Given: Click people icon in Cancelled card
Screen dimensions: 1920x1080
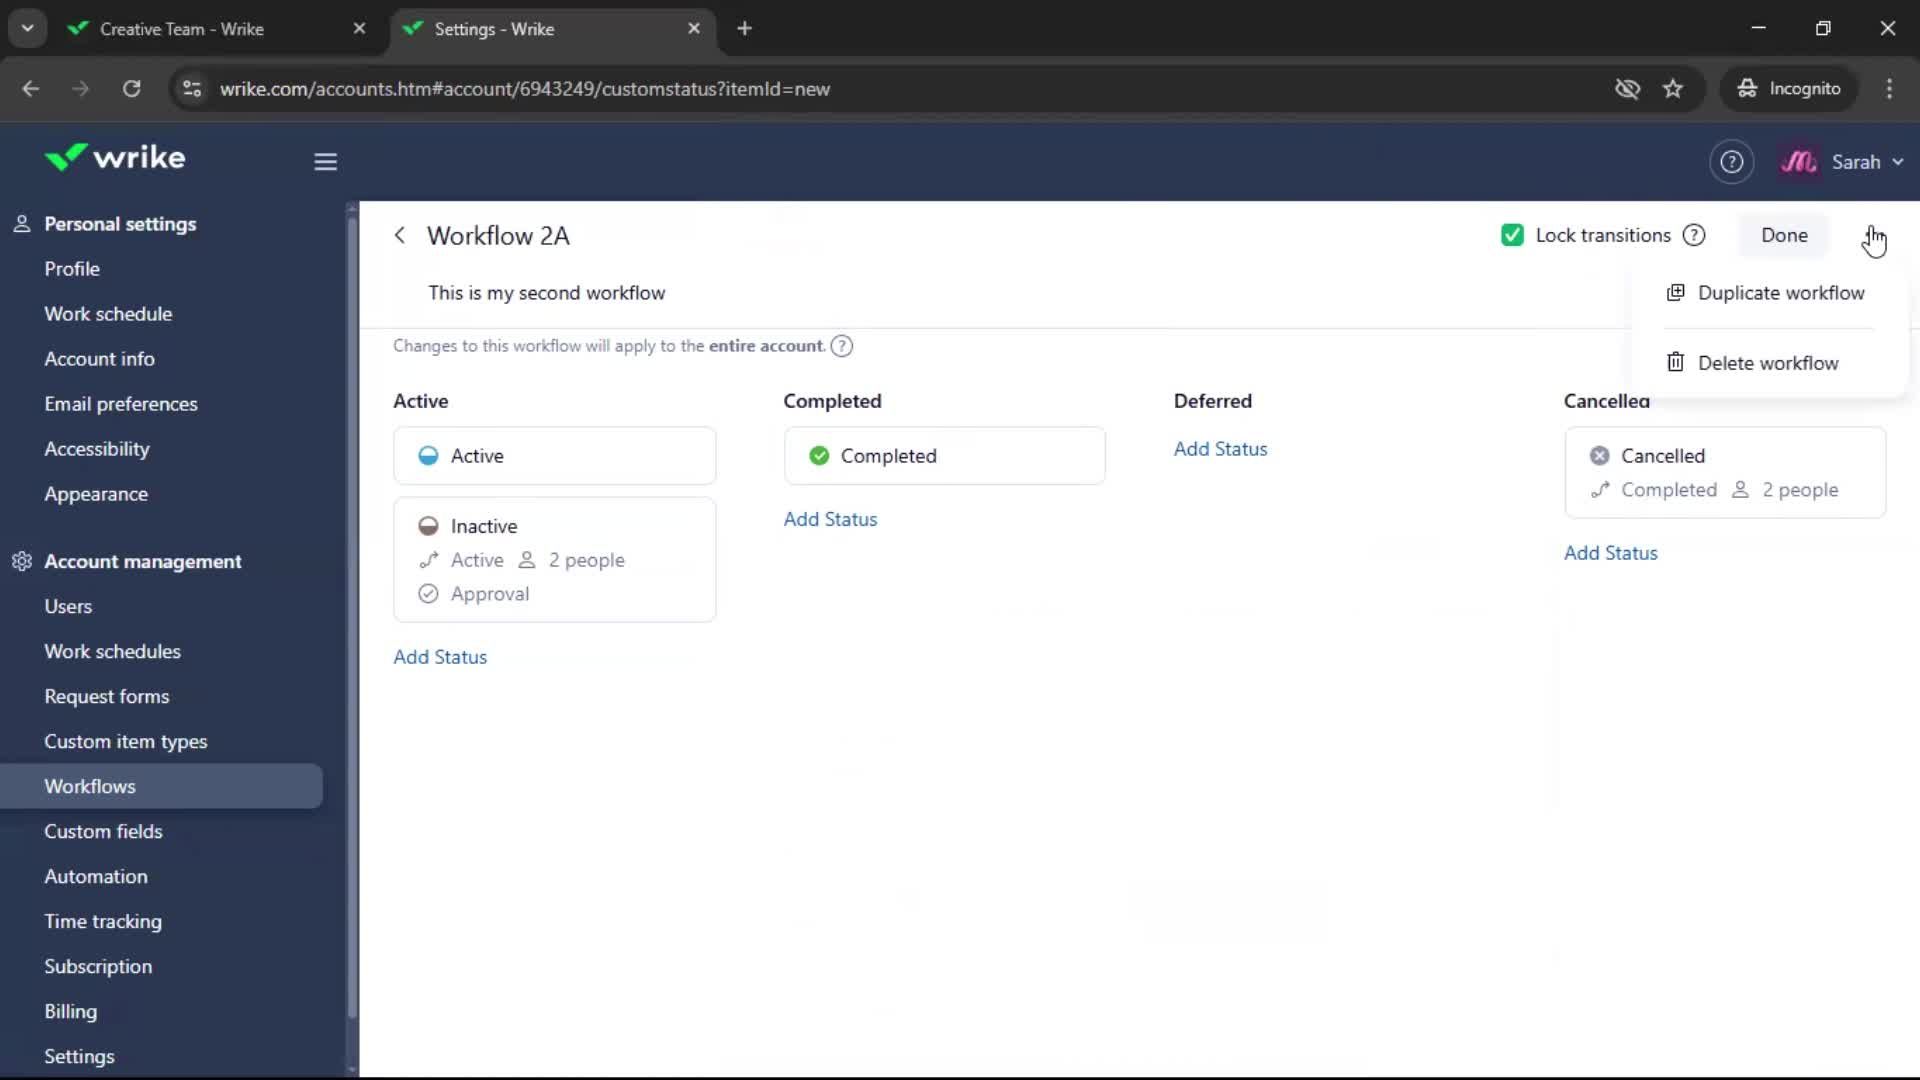Looking at the screenshot, I should coord(1740,490).
